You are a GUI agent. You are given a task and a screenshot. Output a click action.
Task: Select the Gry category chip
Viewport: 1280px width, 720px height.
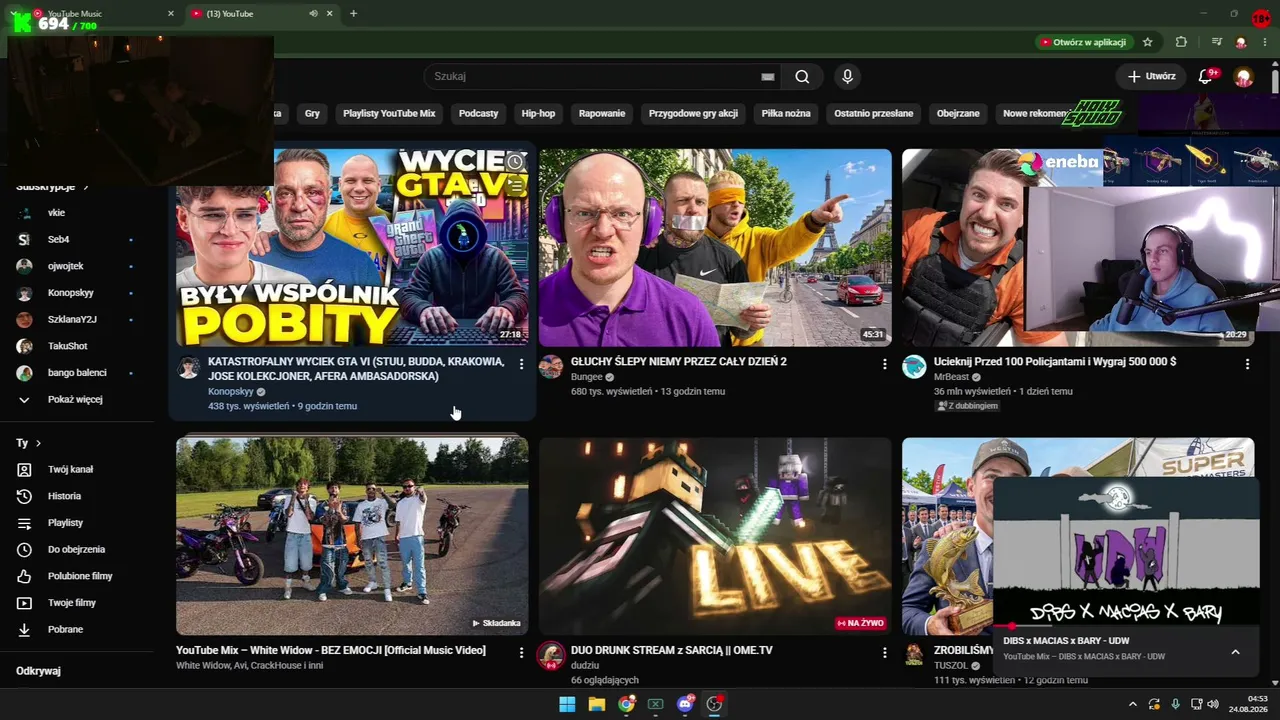coord(312,113)
